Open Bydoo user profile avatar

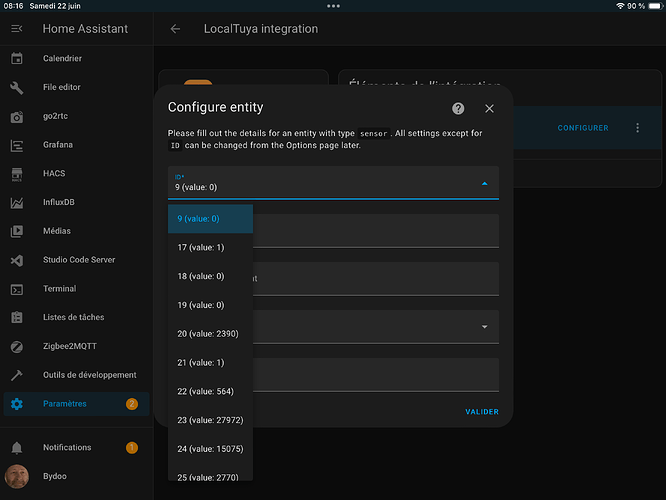tap(17, 476)
